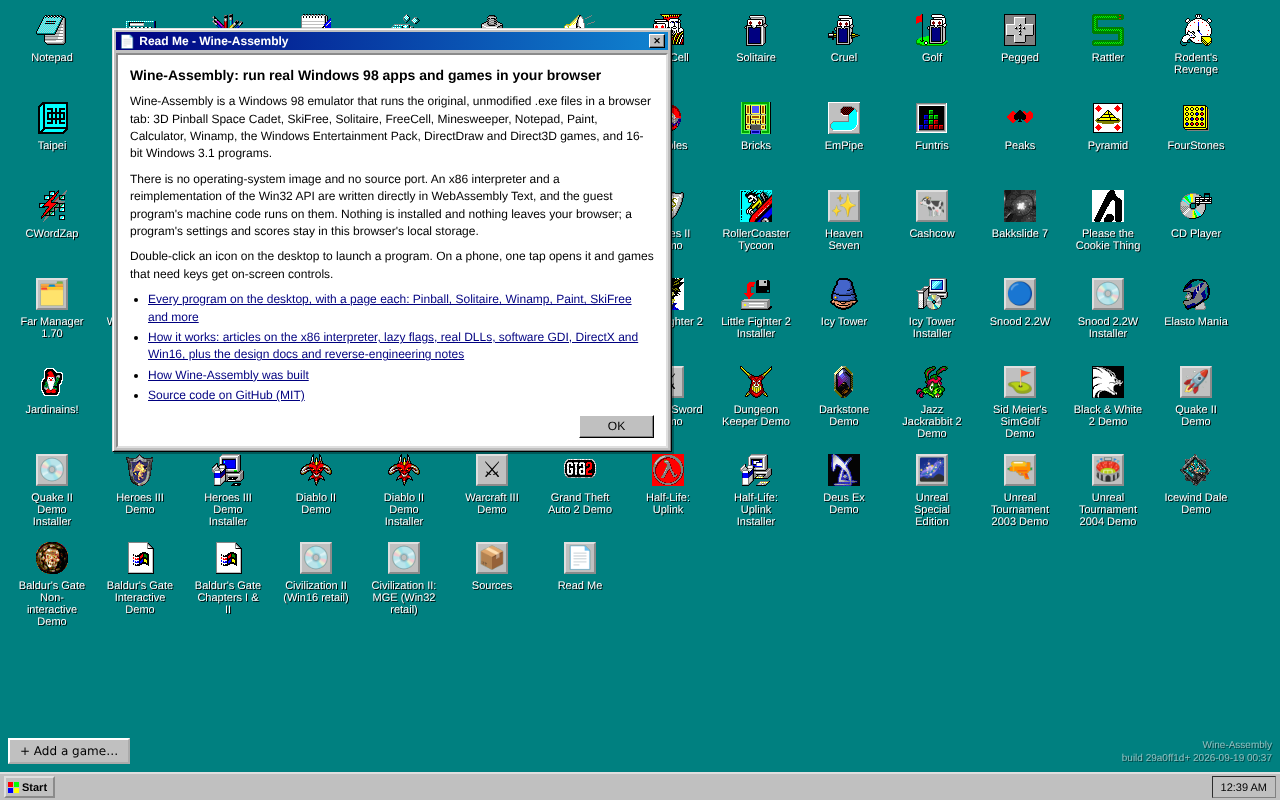Click OK in the Read Me dialog
1280x800 pixels.
tap(616, 426)
